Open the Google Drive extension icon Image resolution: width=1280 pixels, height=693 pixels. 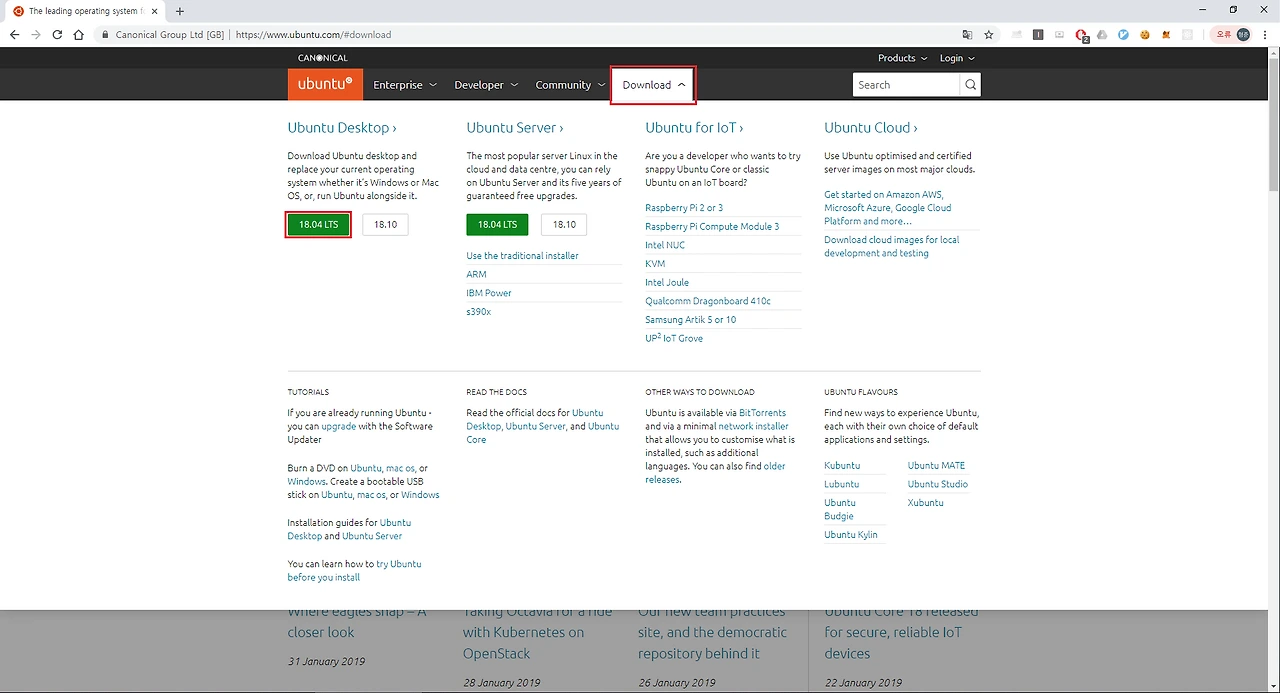[x=1102, y=34]
